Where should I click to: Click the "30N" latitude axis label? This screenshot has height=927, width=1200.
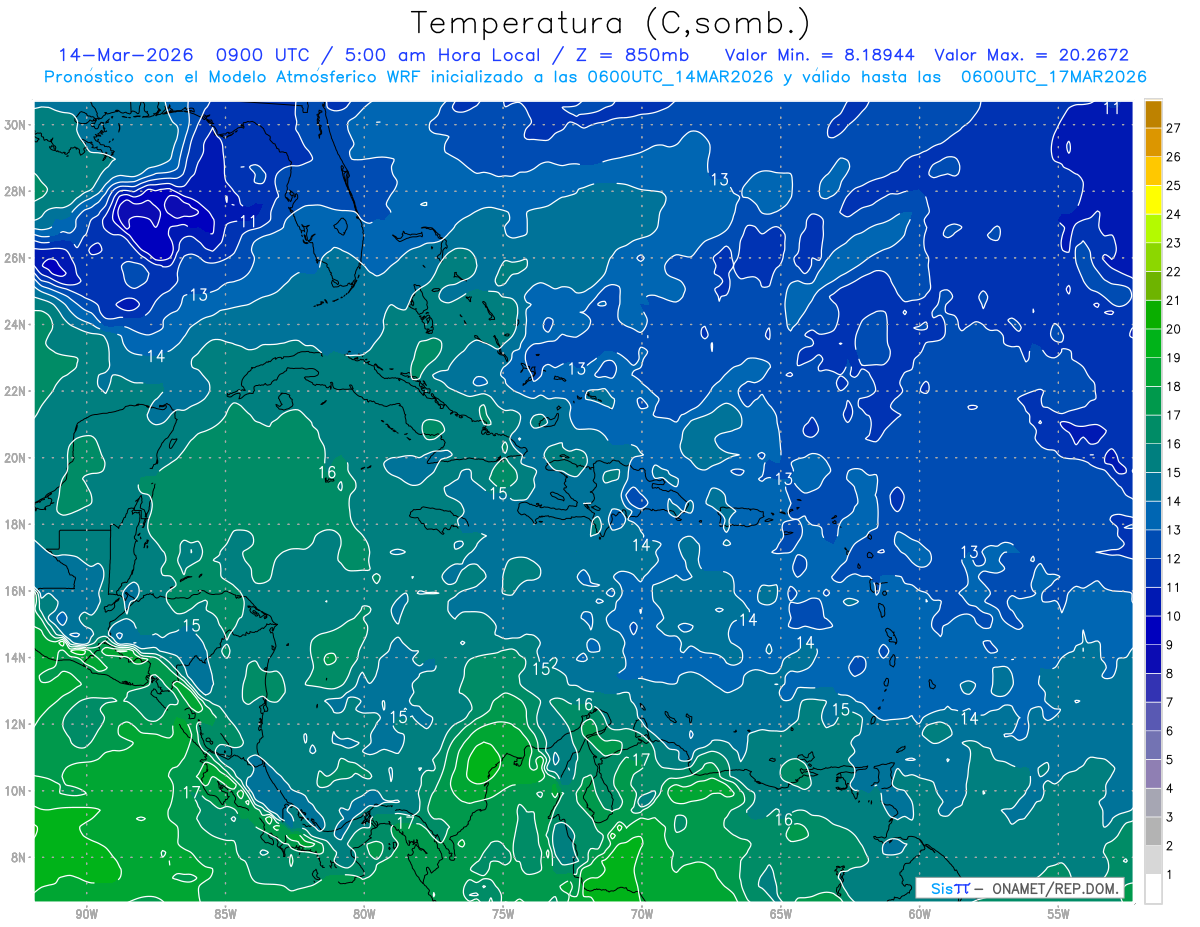pos(14,125)
